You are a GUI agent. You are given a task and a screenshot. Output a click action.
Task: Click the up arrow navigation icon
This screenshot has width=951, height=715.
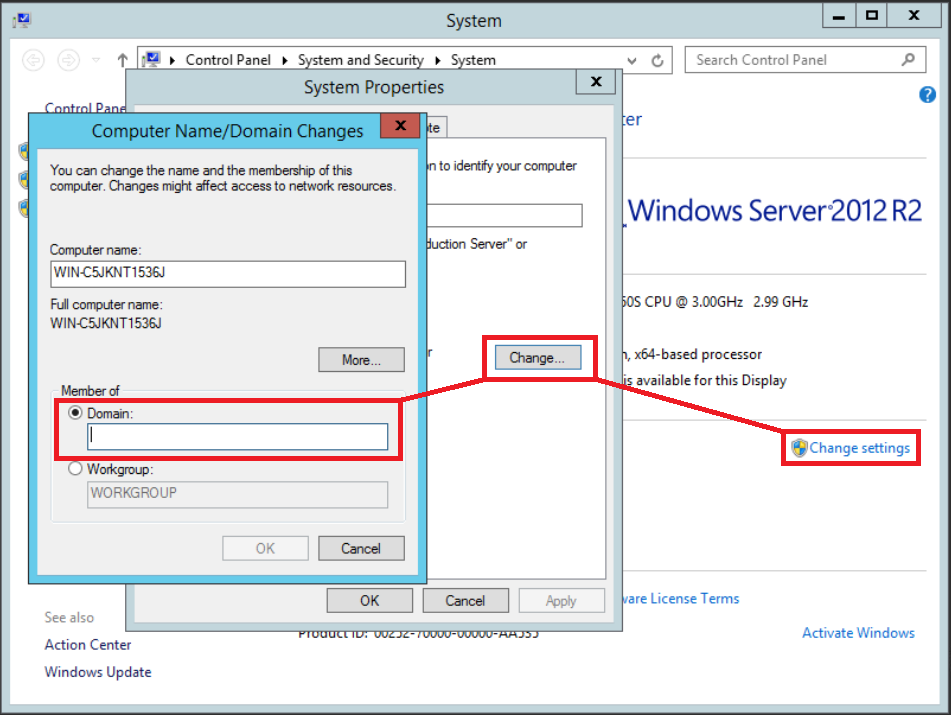122,60
